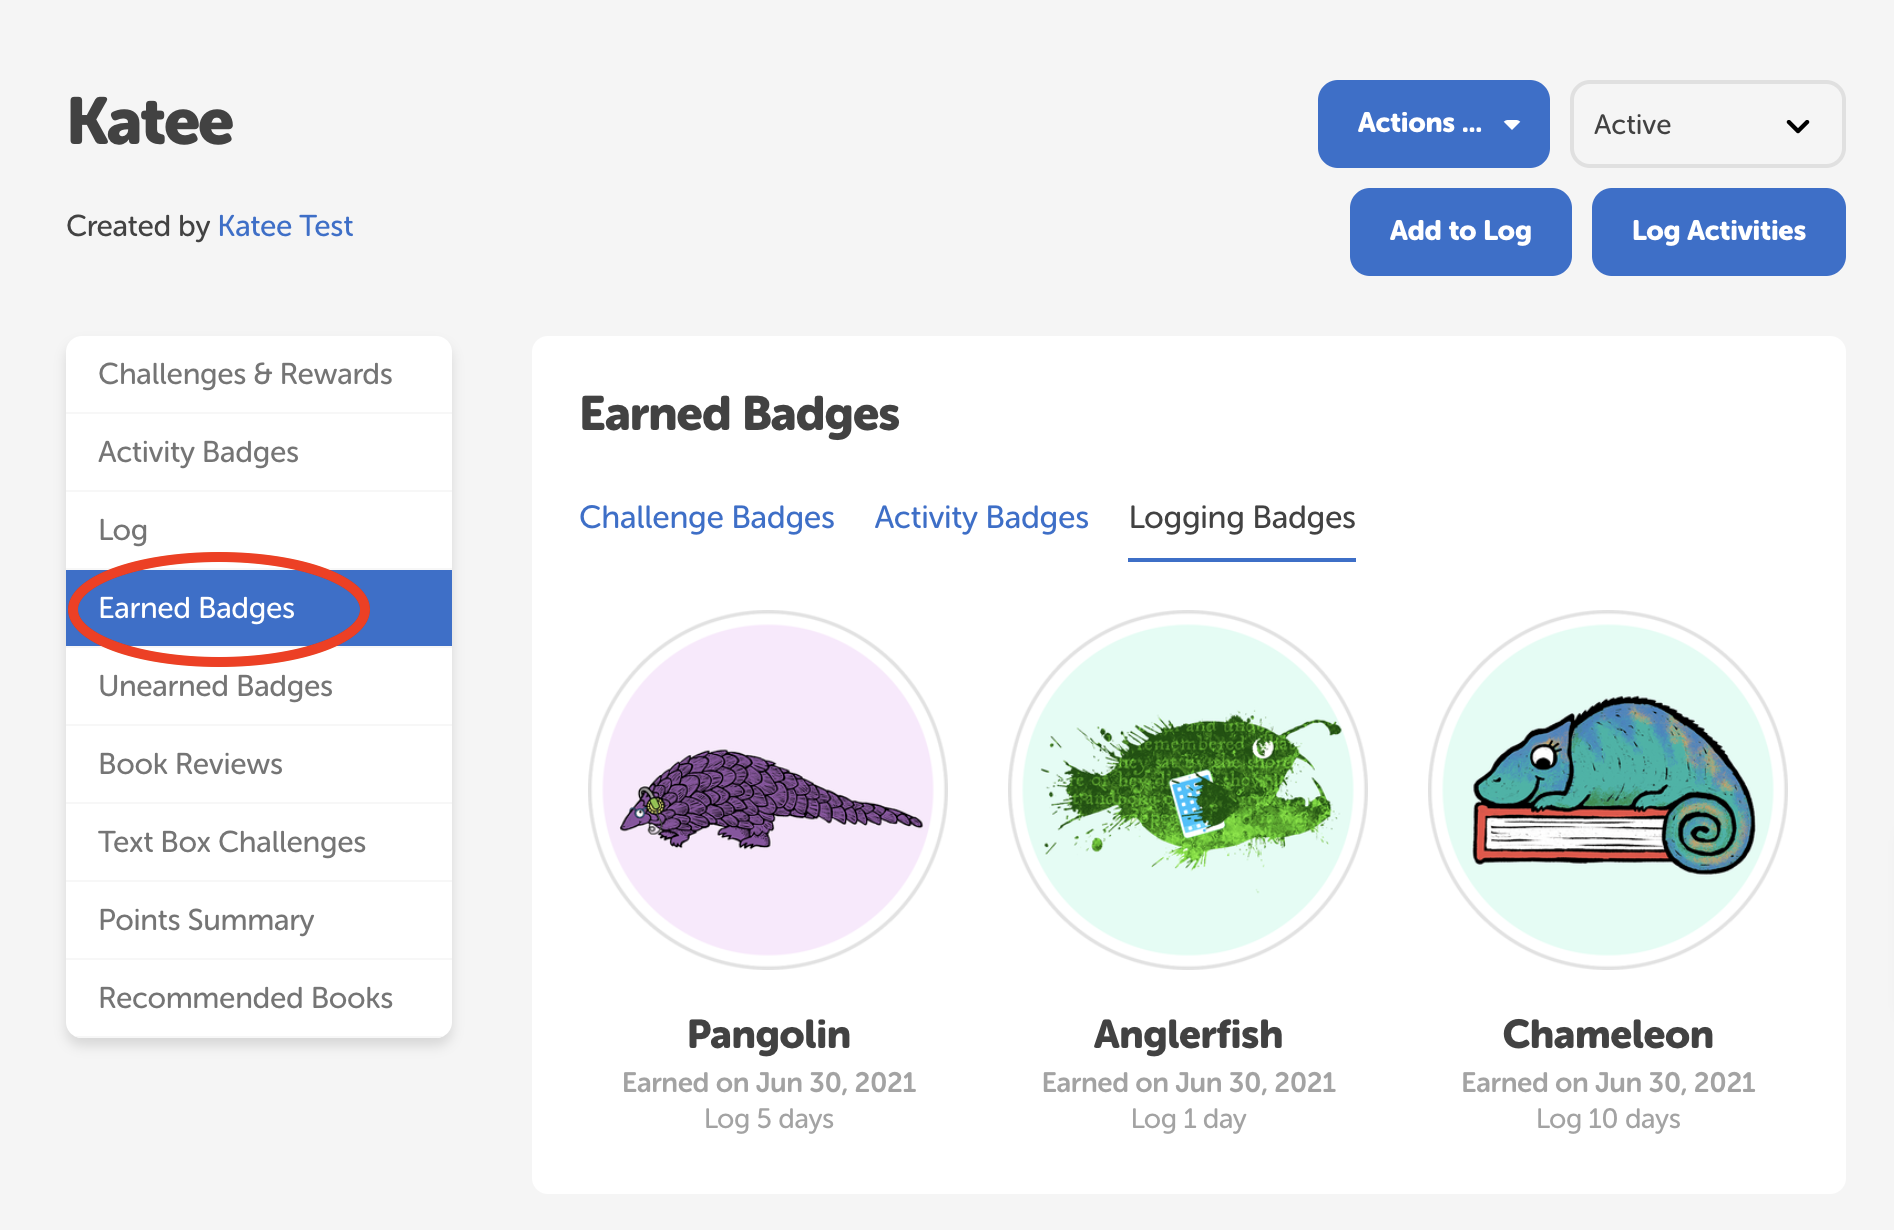Click the chevron on the Active selector
Screen dimensions: 1894x1230
(1797, 125)
